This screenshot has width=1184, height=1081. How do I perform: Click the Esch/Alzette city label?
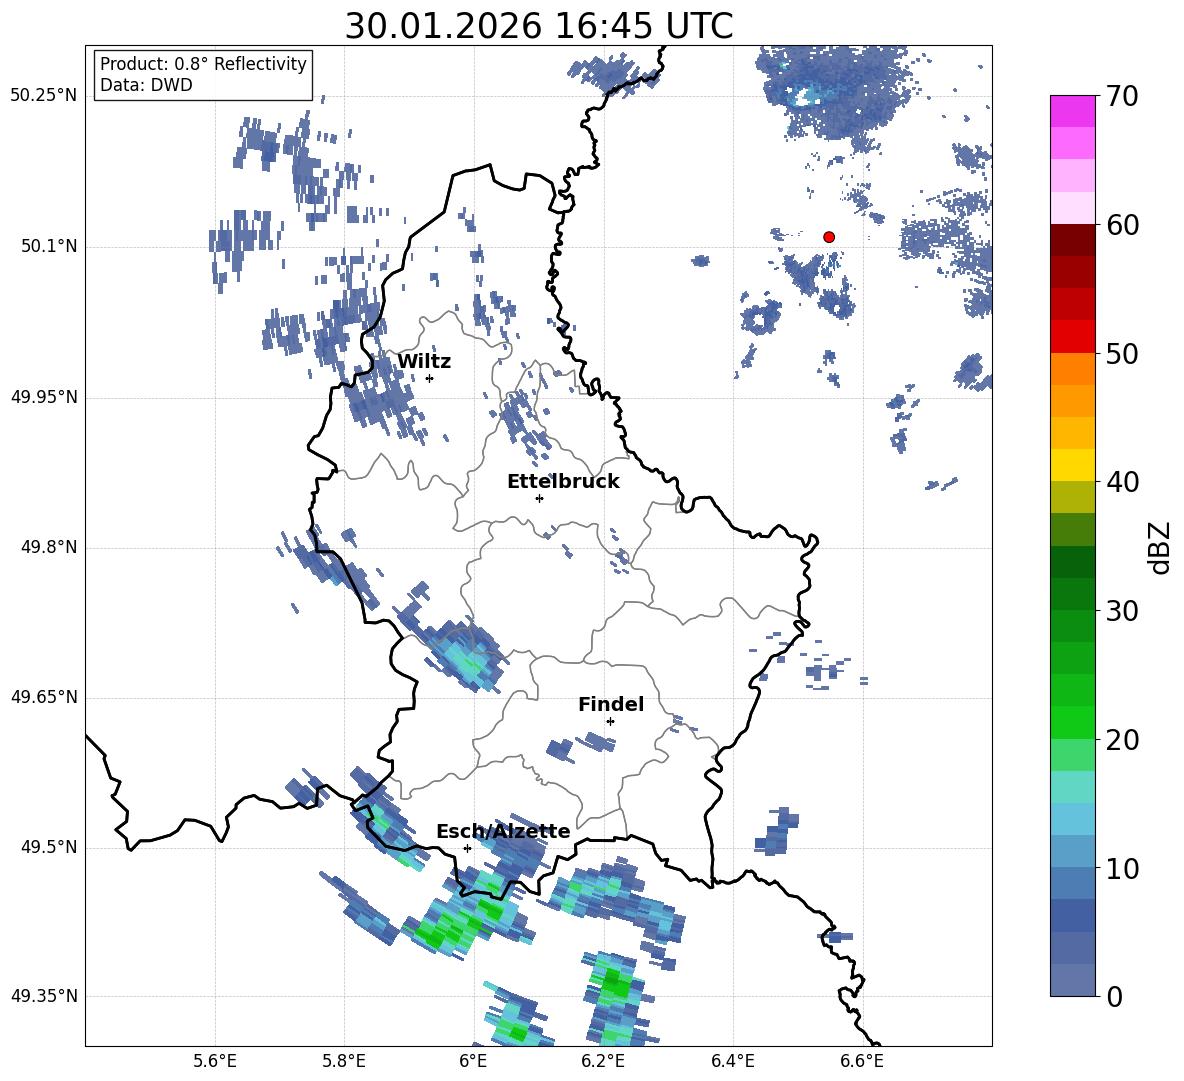pos(503,832)
